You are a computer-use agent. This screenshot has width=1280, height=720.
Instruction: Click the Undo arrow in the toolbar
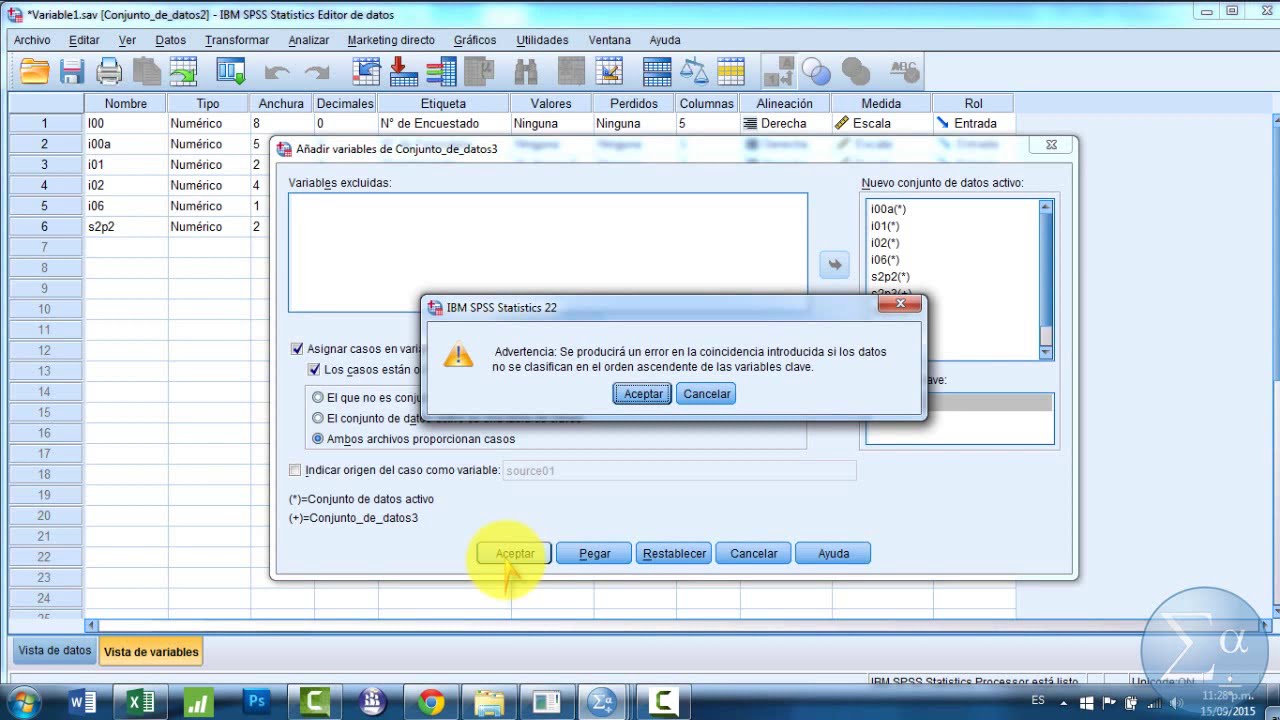click(277, 71)
